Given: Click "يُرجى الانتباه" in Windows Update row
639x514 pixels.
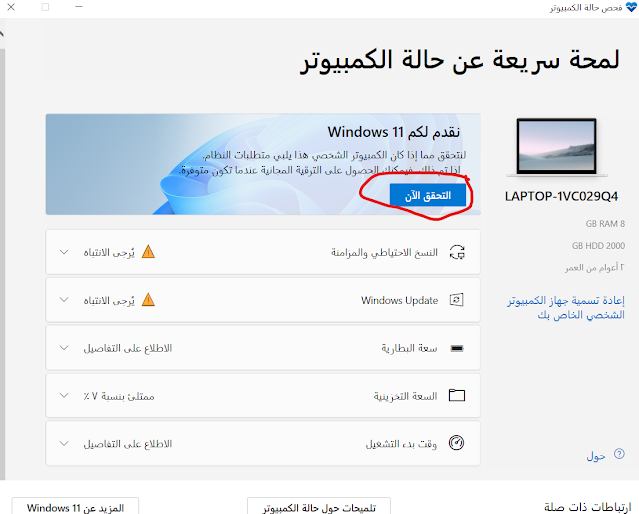Looking at the screenshot, I should point(109,300).
